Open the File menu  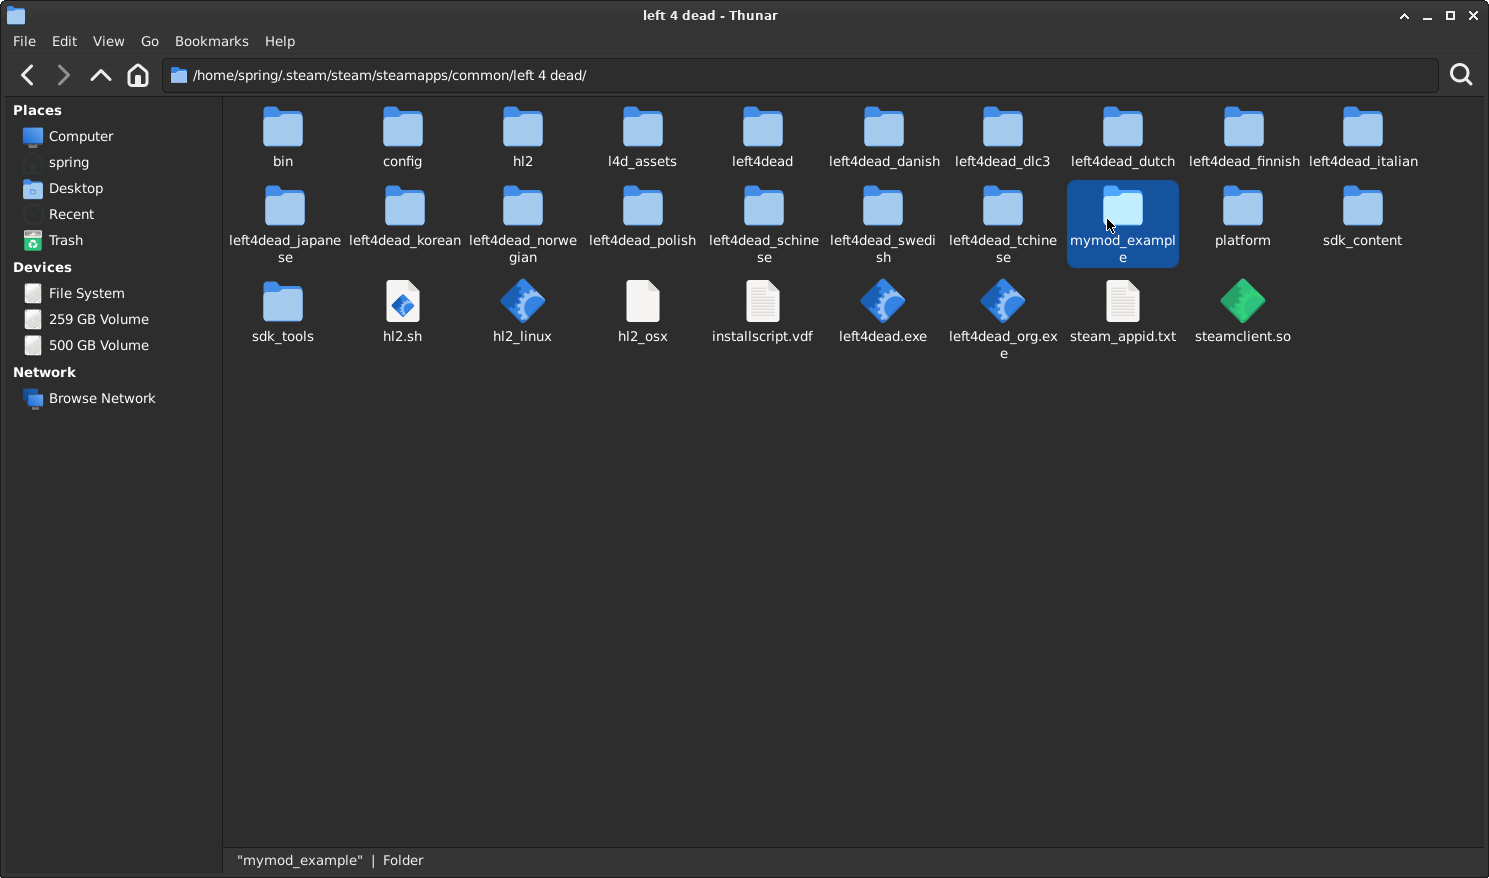tap(24, 41)
